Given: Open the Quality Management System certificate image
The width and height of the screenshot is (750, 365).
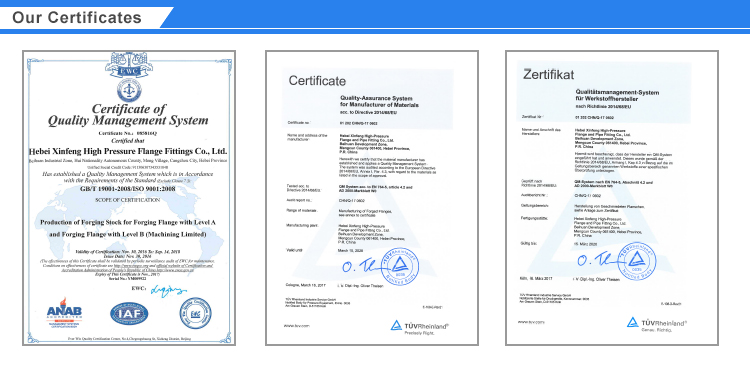Looking at the screenshot, I should [129, 198].
